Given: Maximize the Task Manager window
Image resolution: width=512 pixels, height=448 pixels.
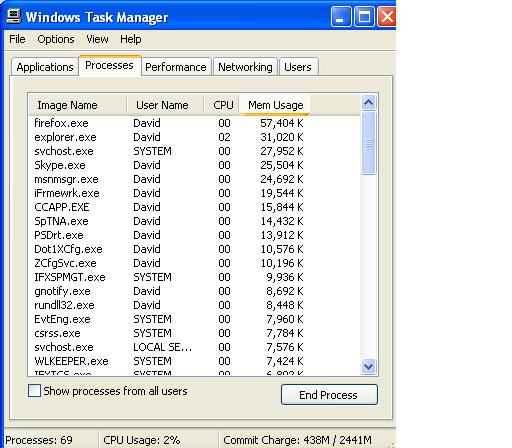Looking at the screenshot, I should point(364,17).
